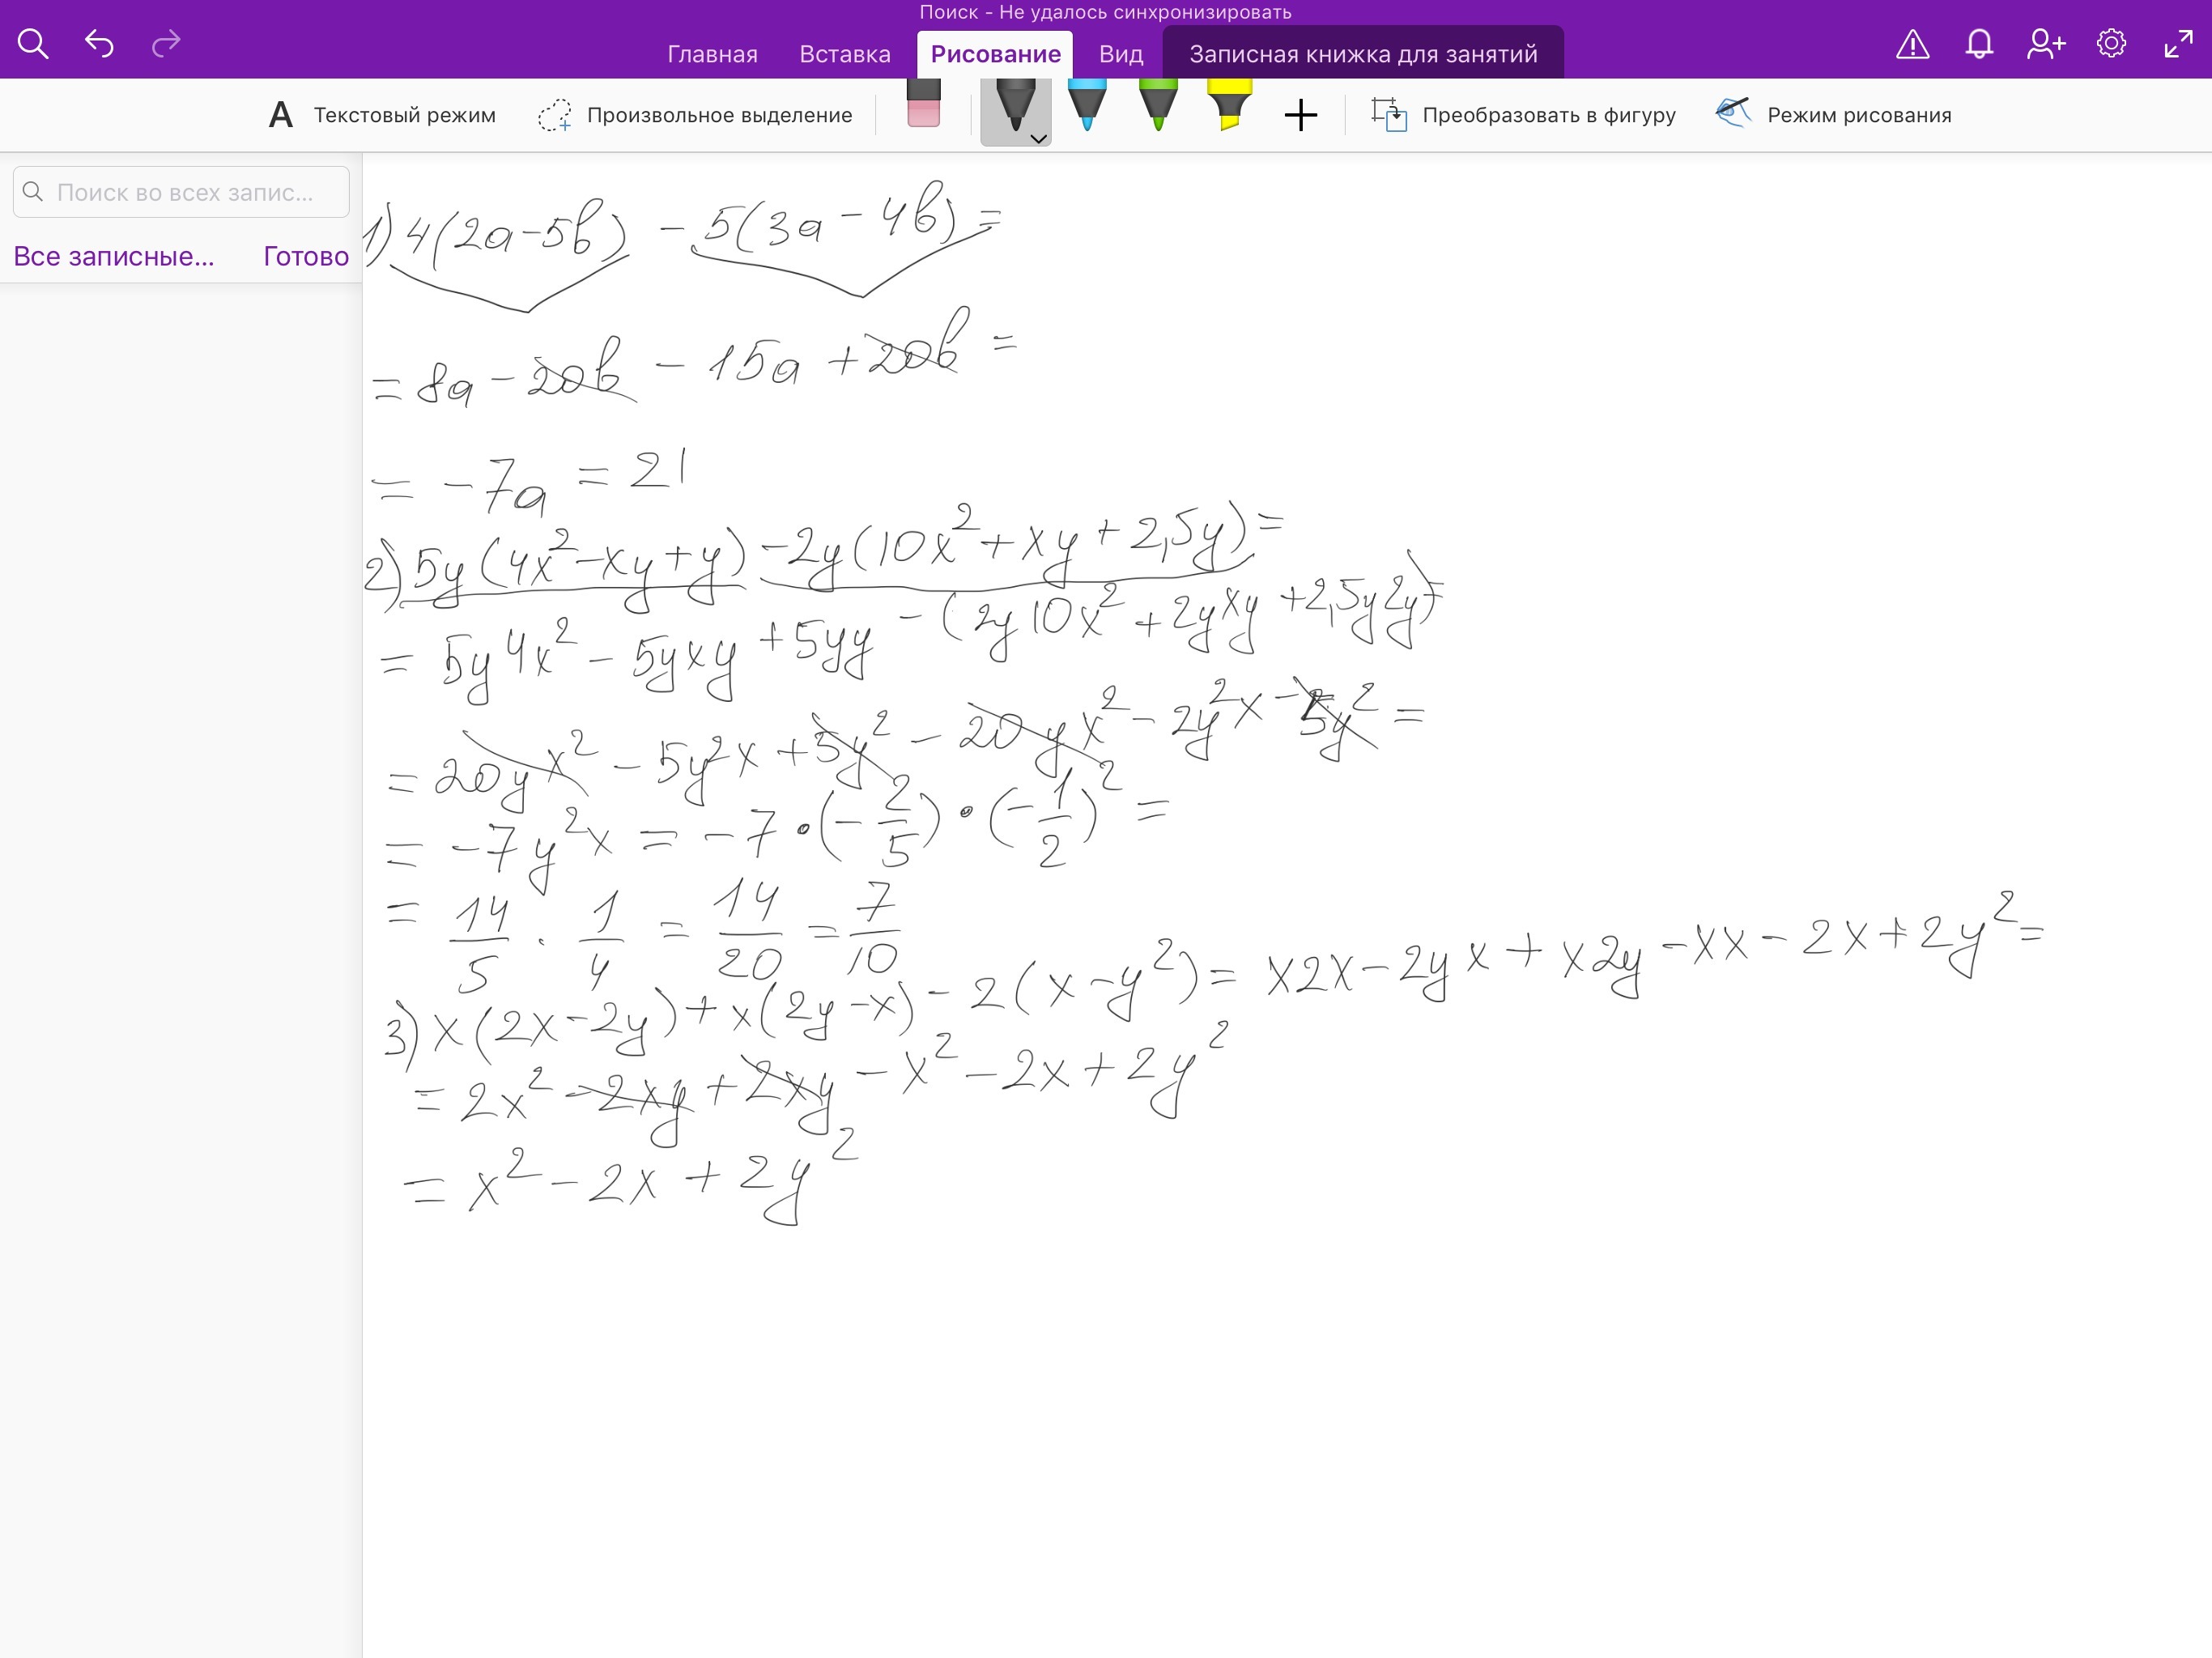The image size is (2212, 1658).
Task: Expand black pen options chevron
Action: pyautogui.click(x=1039, y=139)
